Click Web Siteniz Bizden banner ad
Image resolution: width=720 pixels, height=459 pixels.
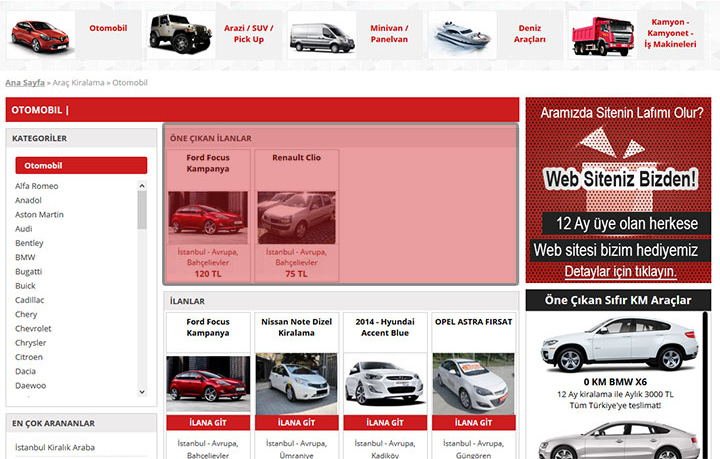pos(618,190)
